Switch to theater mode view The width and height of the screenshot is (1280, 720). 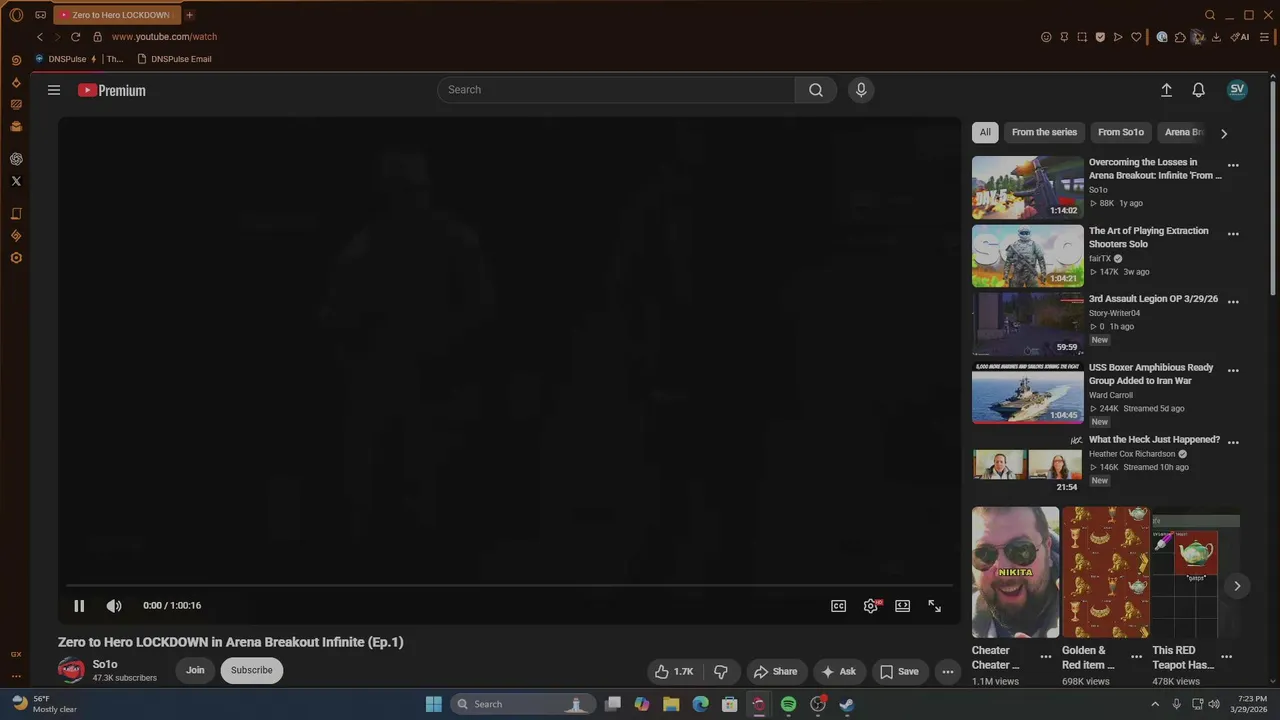pos(903,606)
